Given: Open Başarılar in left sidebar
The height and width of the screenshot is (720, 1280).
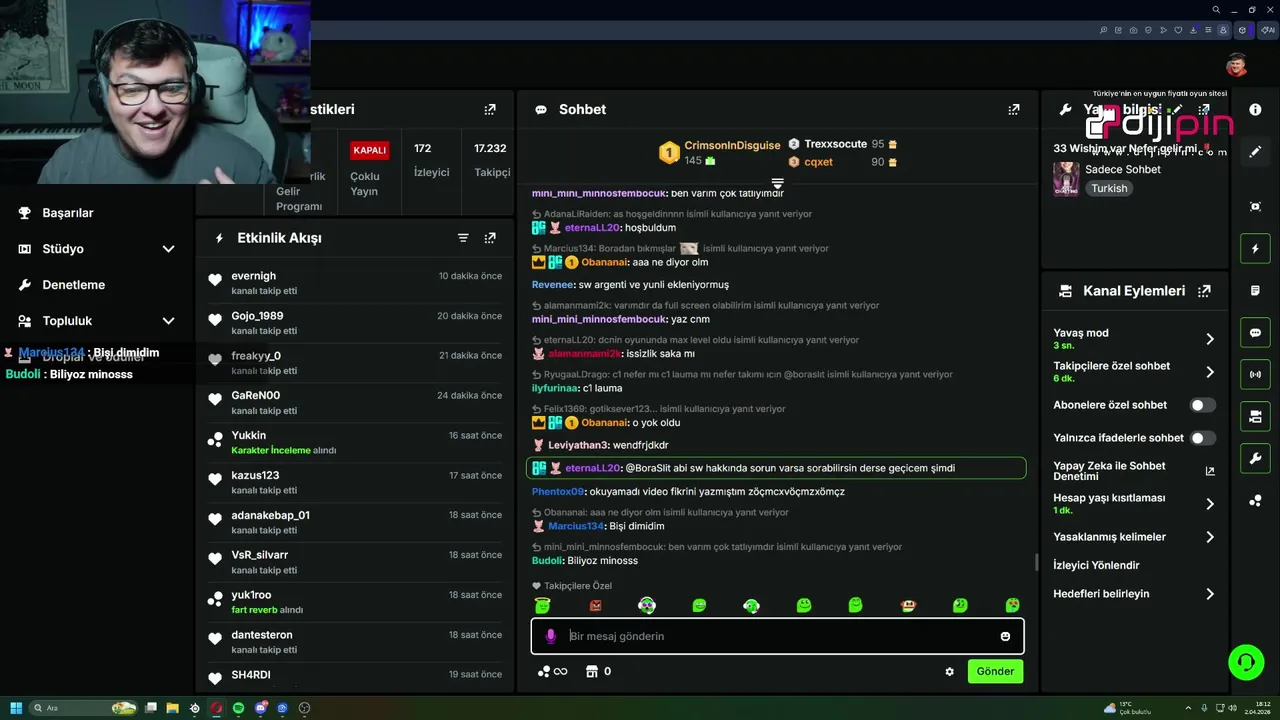Looking at the screenshot, I should coord(68,213).
